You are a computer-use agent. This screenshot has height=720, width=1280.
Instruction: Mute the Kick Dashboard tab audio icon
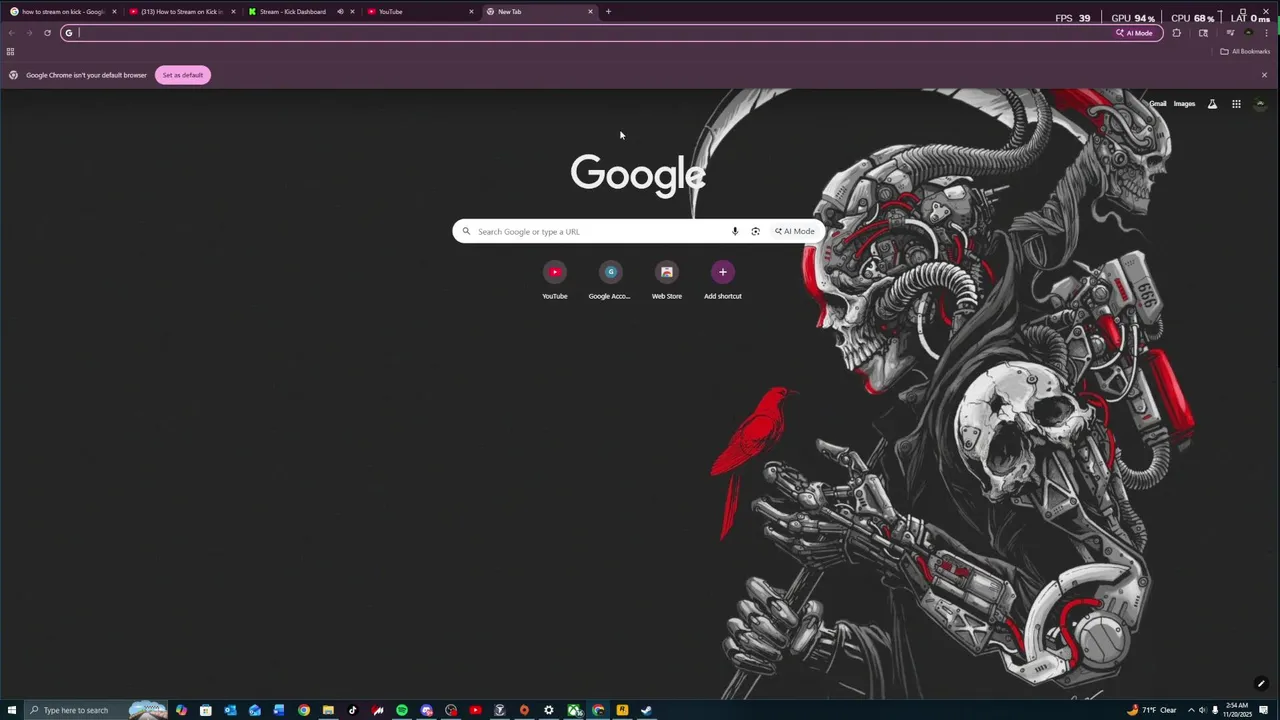(x=340, y=12)
